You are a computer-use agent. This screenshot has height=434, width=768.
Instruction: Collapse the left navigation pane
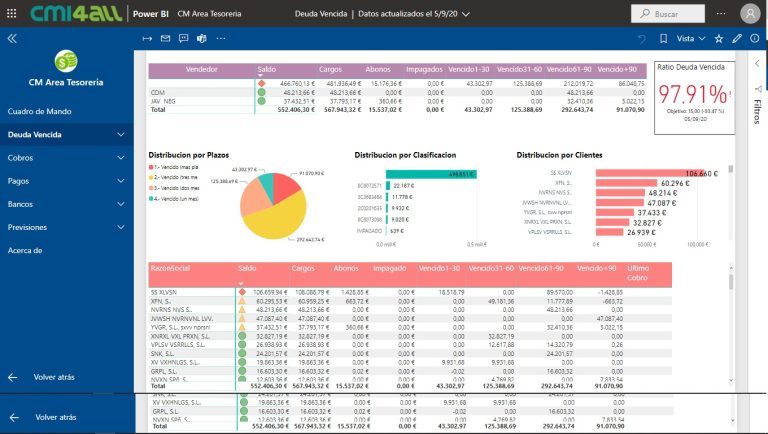(12, 38)
